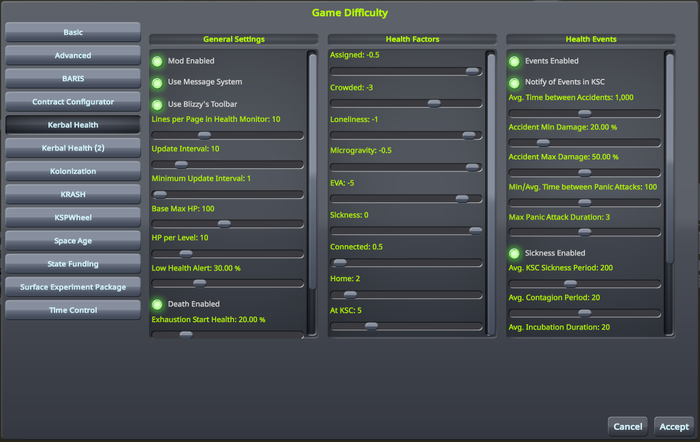Switch to the Time Control tab
The width and height of the screenshot is (700, 442).
[x=73, y=310]
